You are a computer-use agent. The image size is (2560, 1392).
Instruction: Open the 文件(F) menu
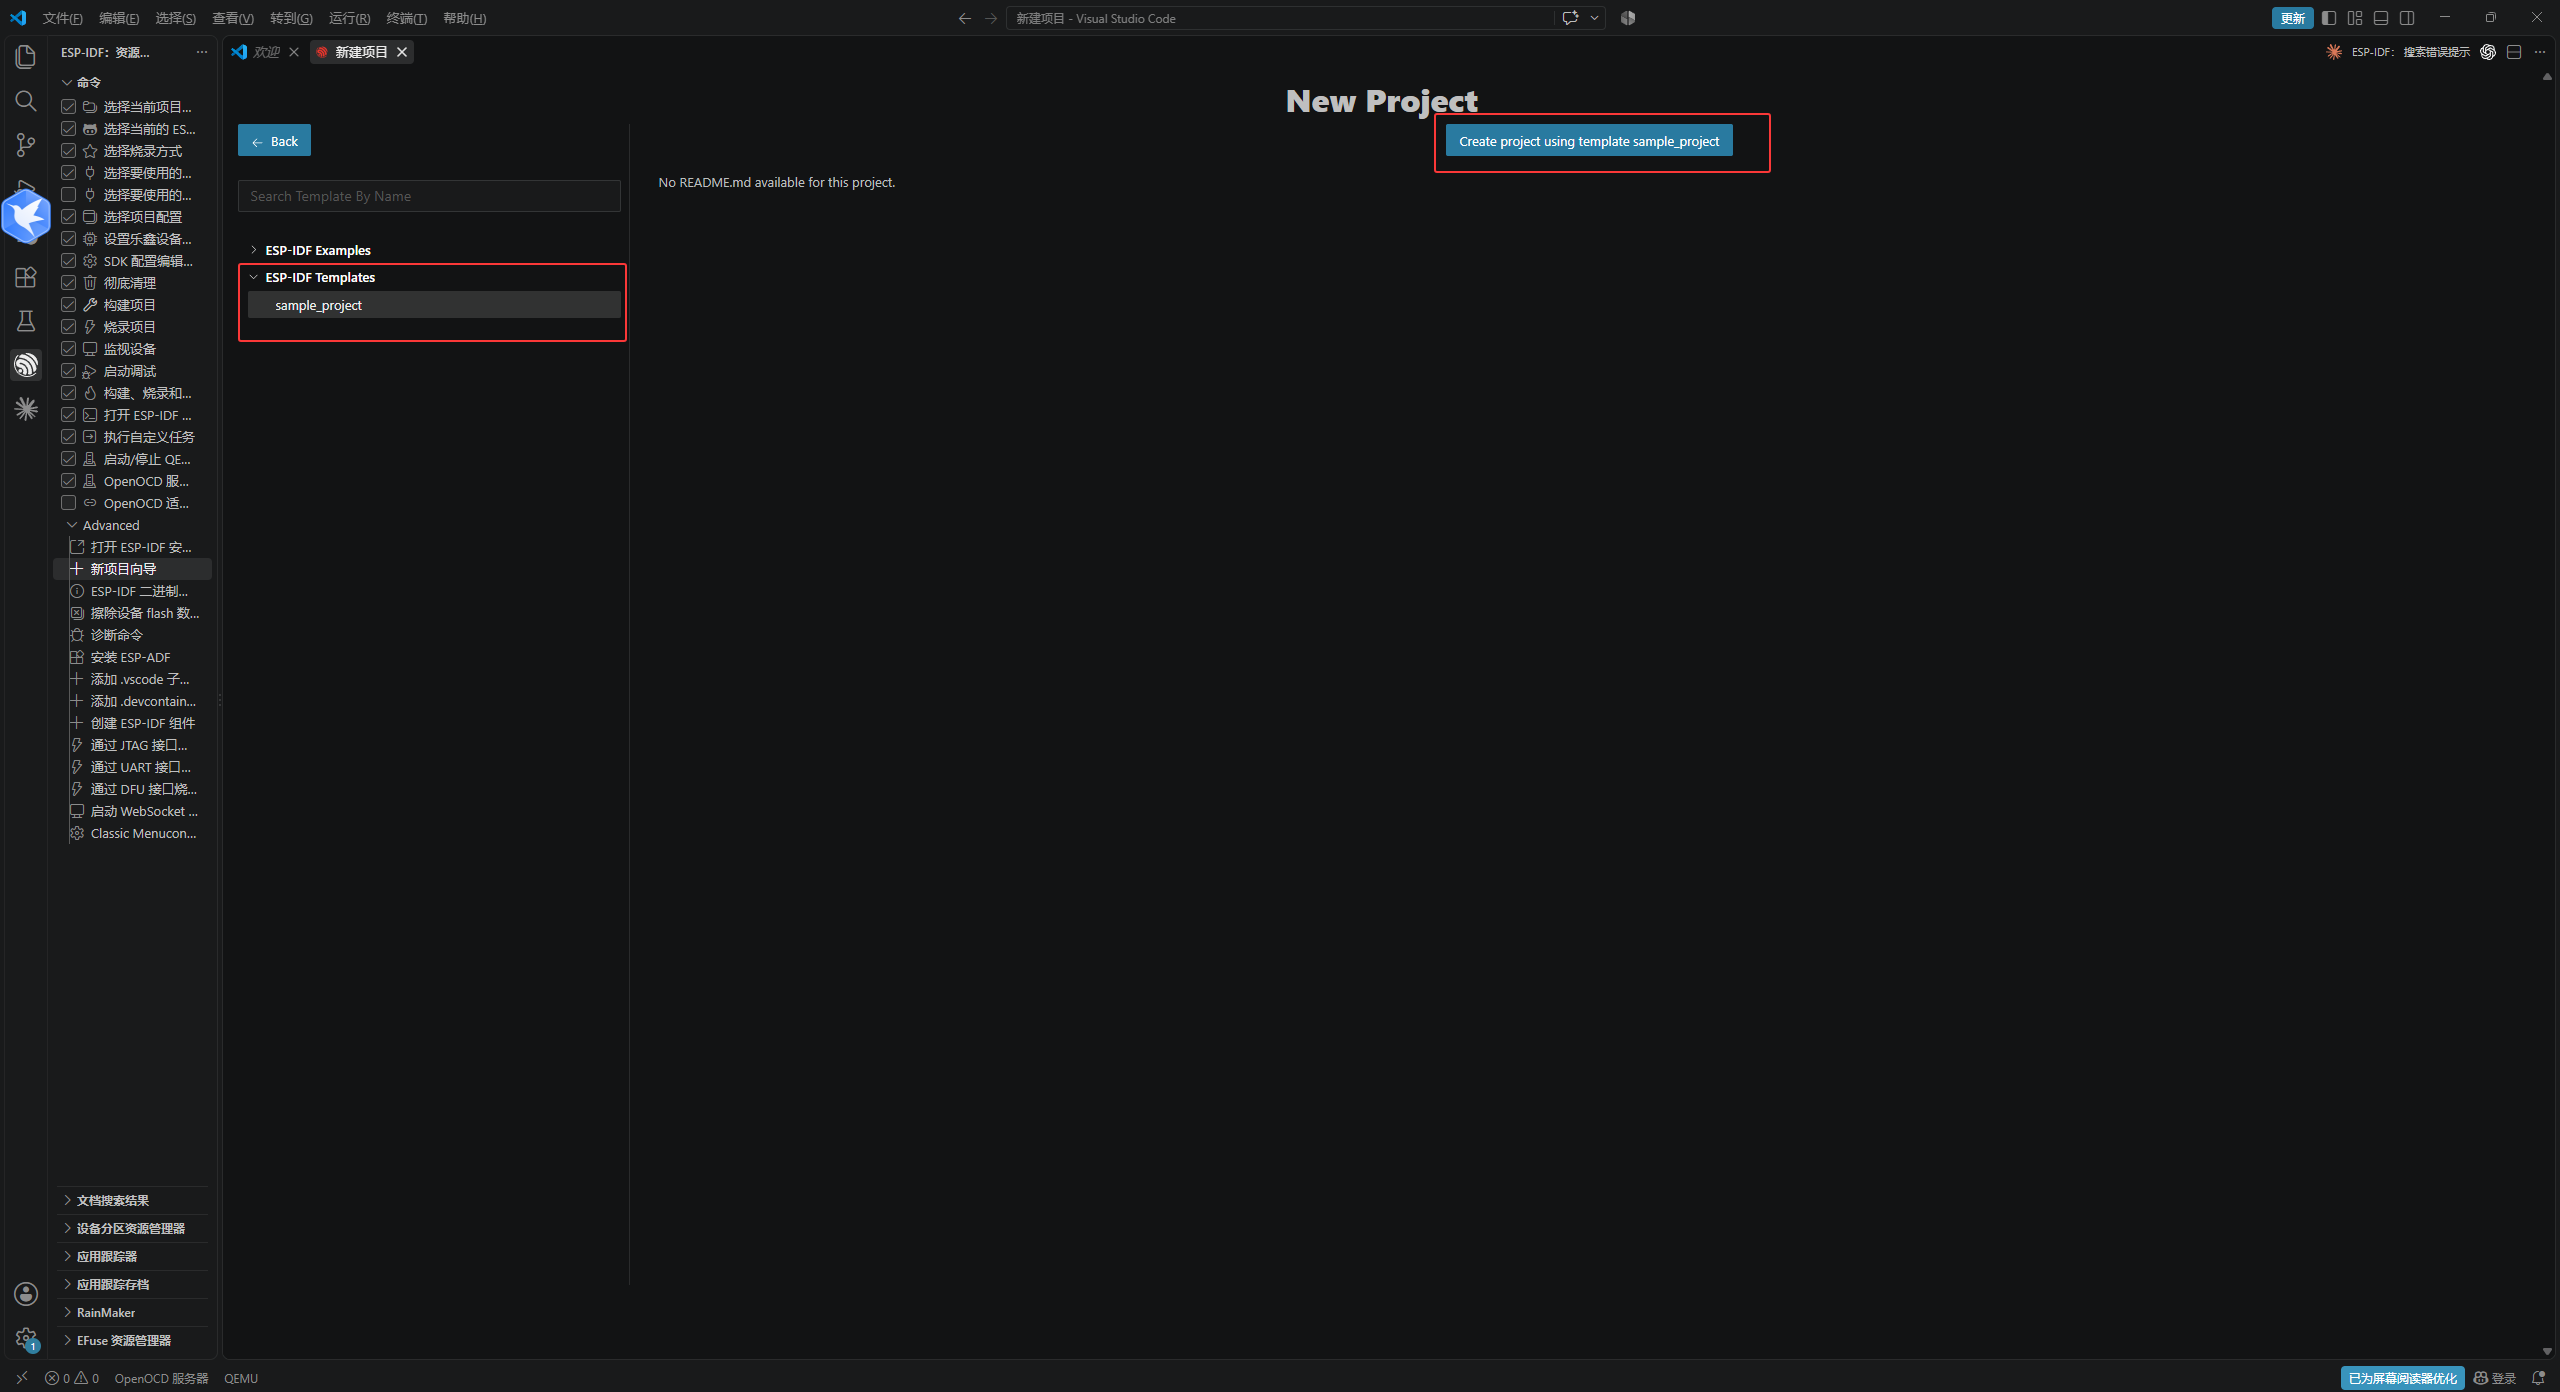click(x=62, y=18)
